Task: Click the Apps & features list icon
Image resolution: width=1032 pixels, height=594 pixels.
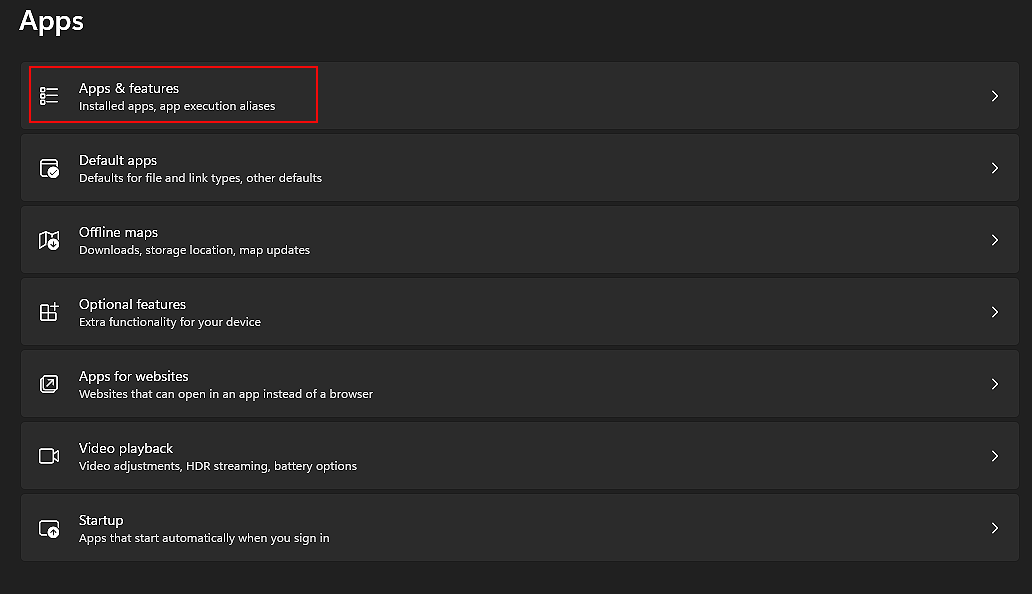Action: [x=49, y=95]
